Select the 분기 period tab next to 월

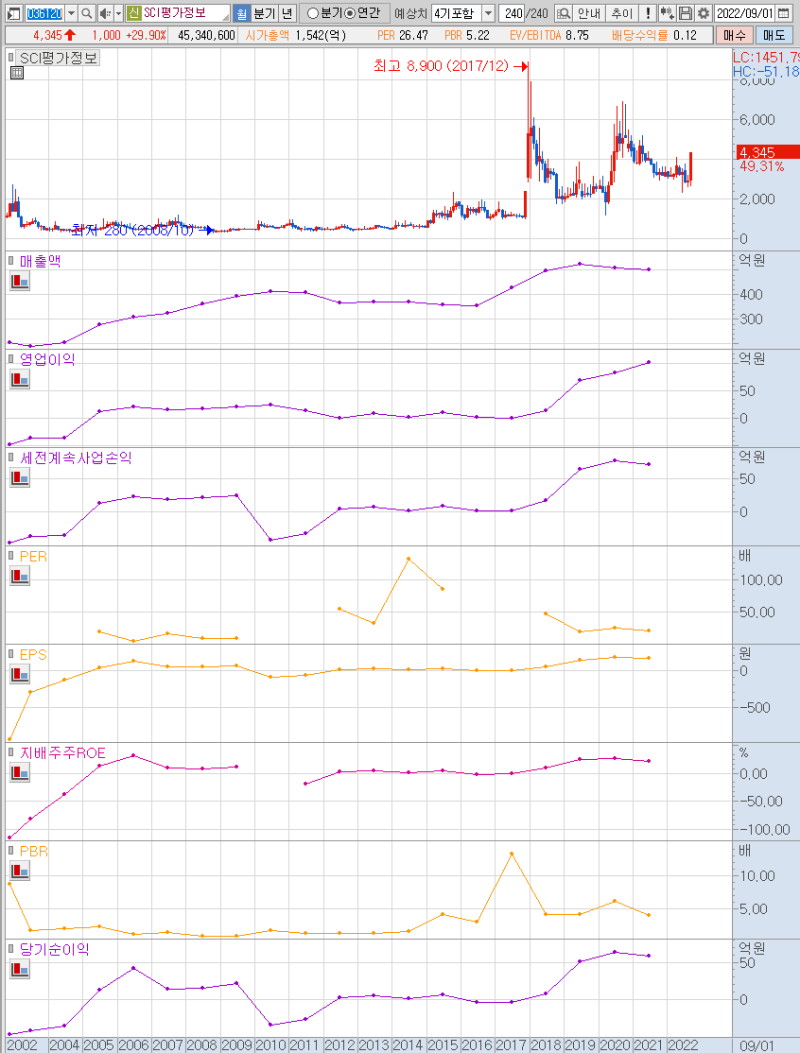pos(264,13)
